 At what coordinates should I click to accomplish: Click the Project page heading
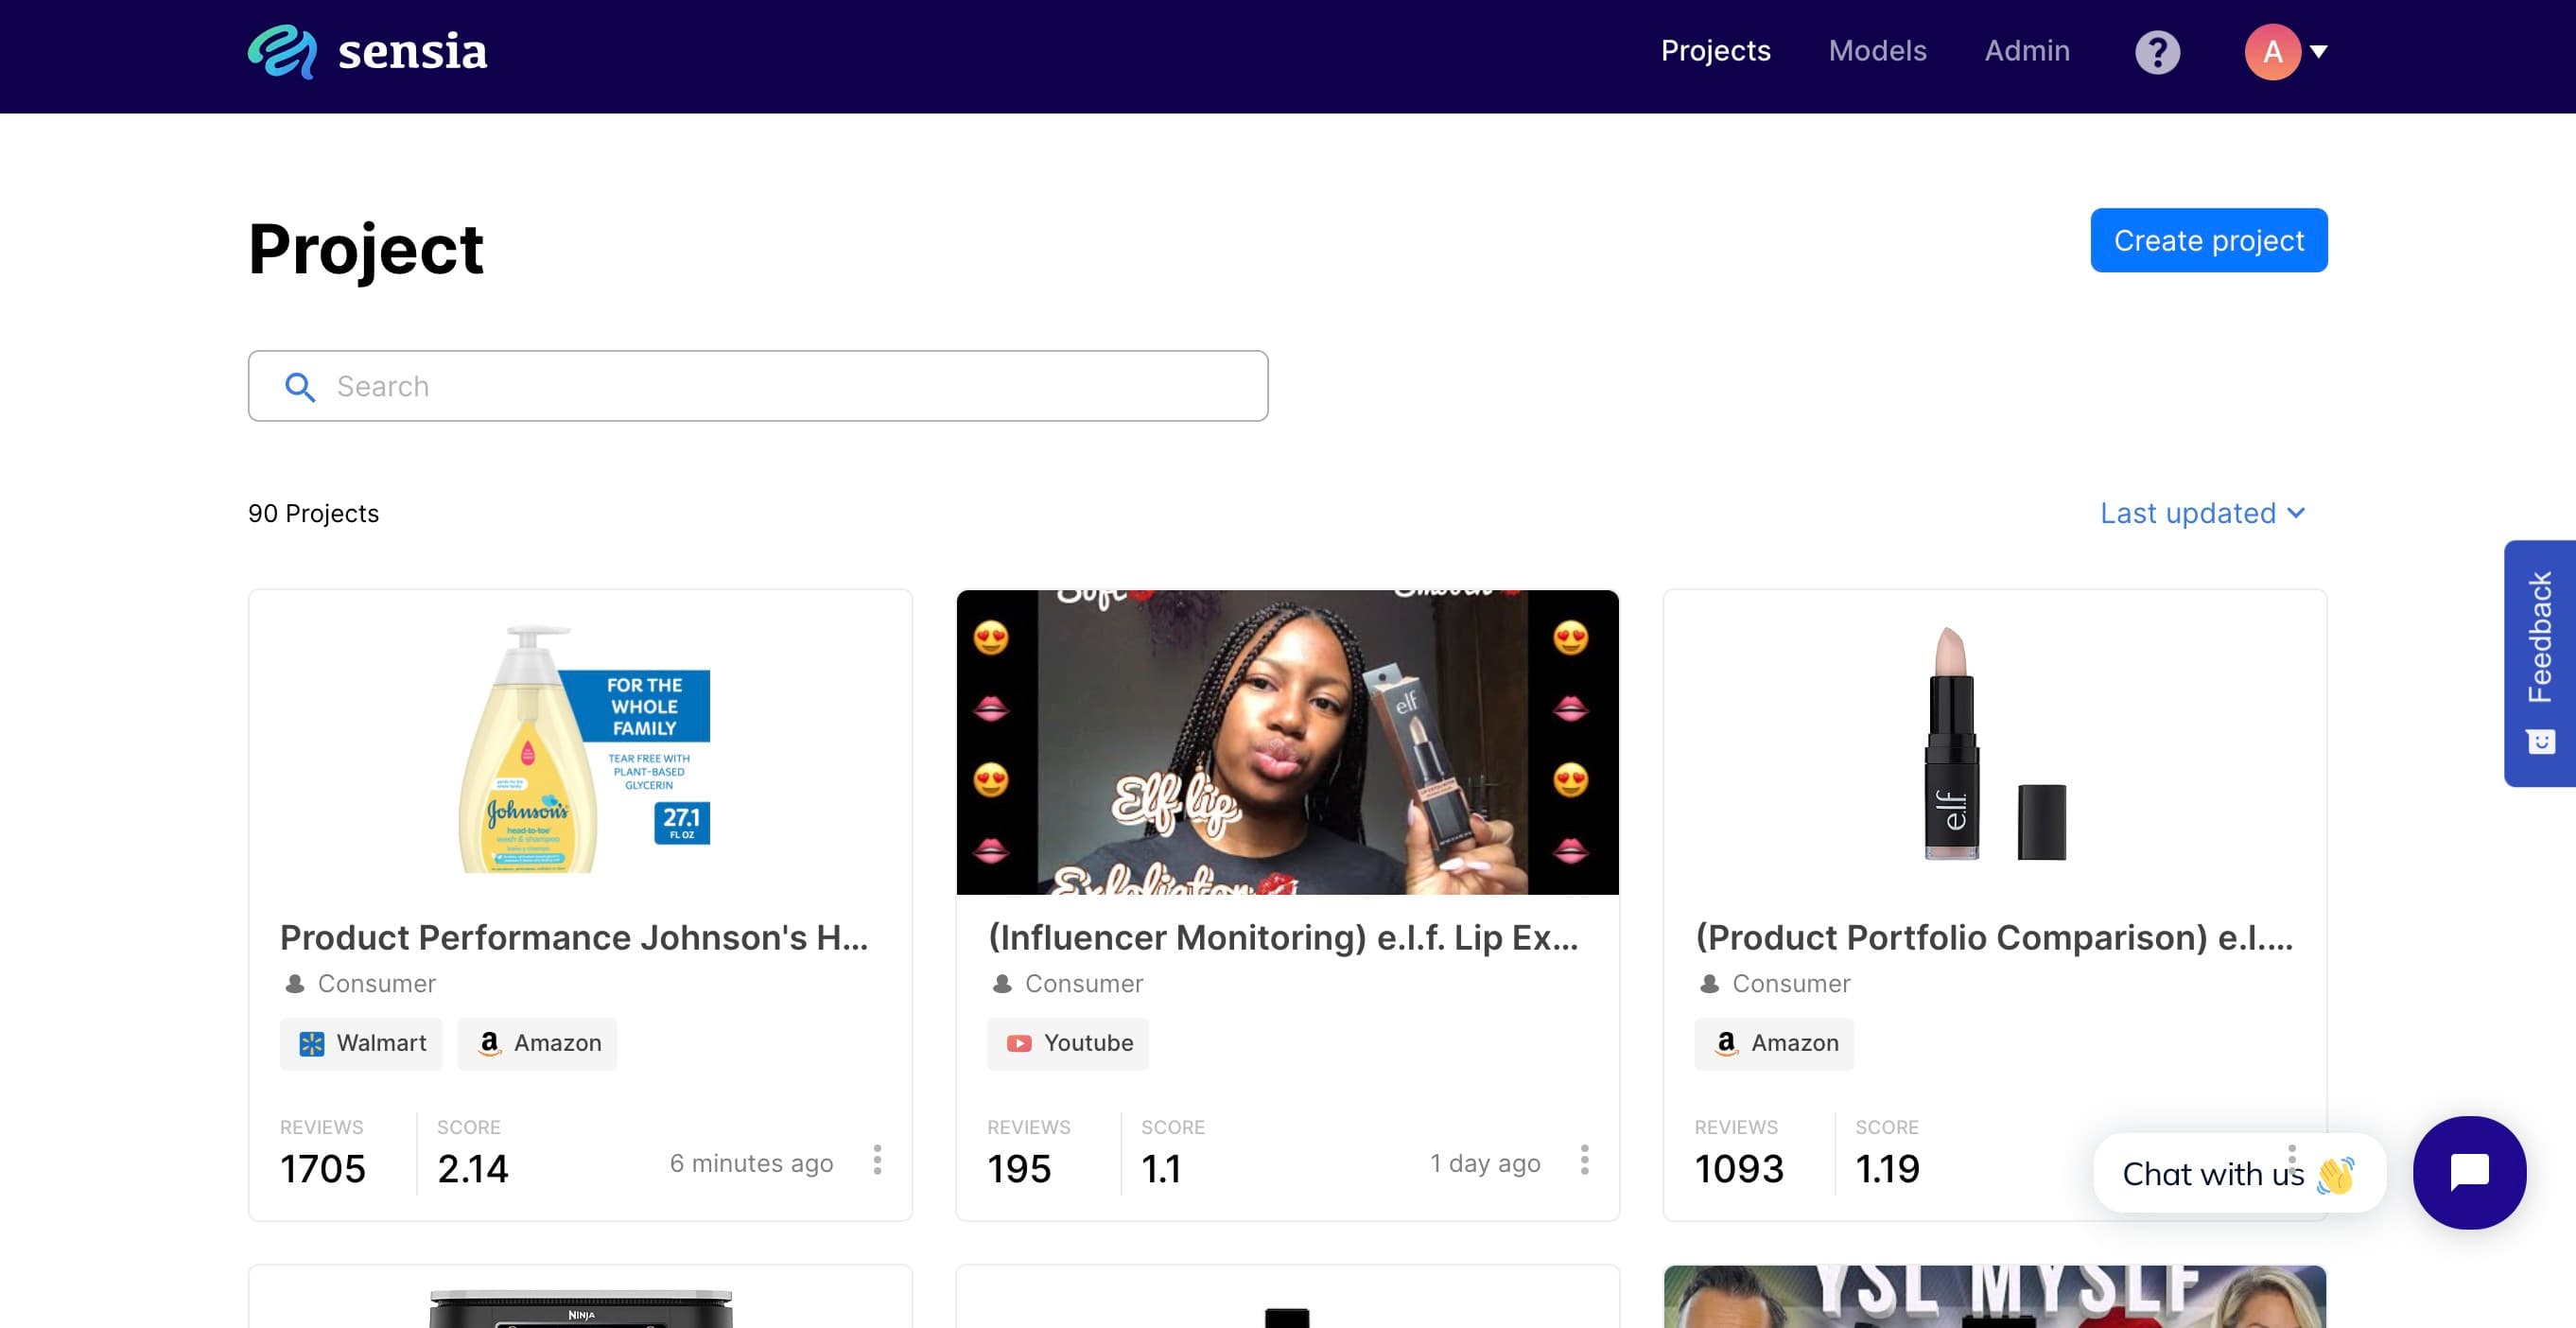tap(365, 249)
